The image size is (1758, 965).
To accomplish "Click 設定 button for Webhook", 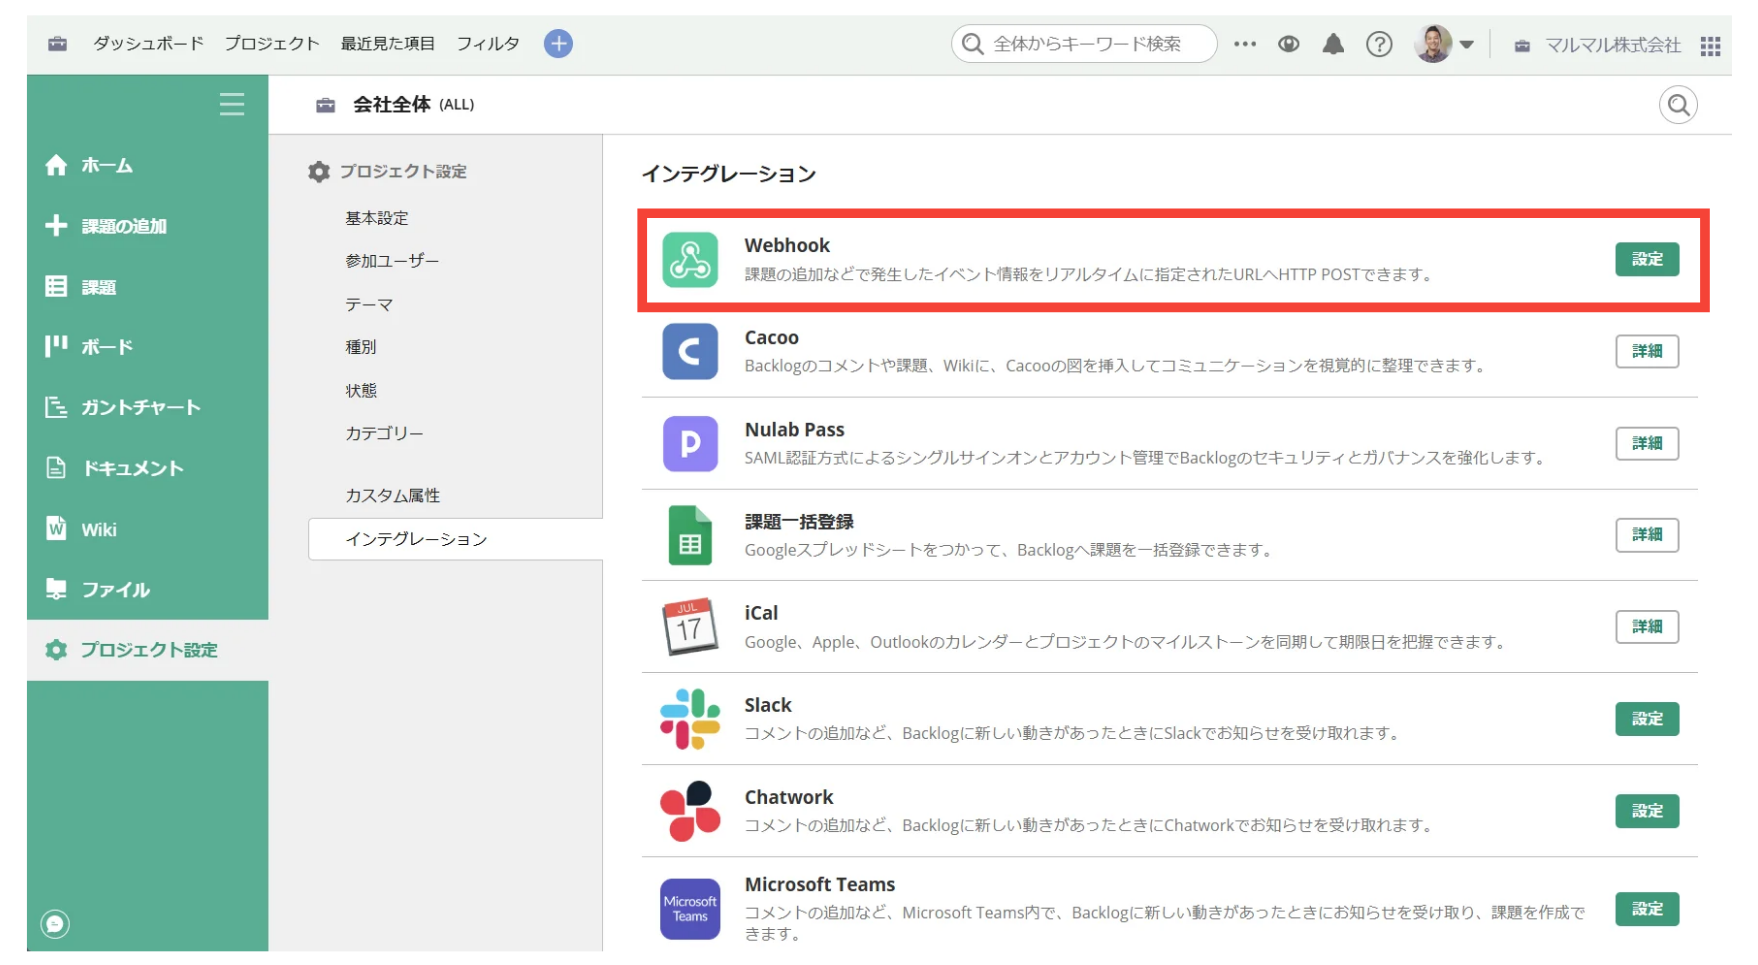I will (x=1647, y=260).
